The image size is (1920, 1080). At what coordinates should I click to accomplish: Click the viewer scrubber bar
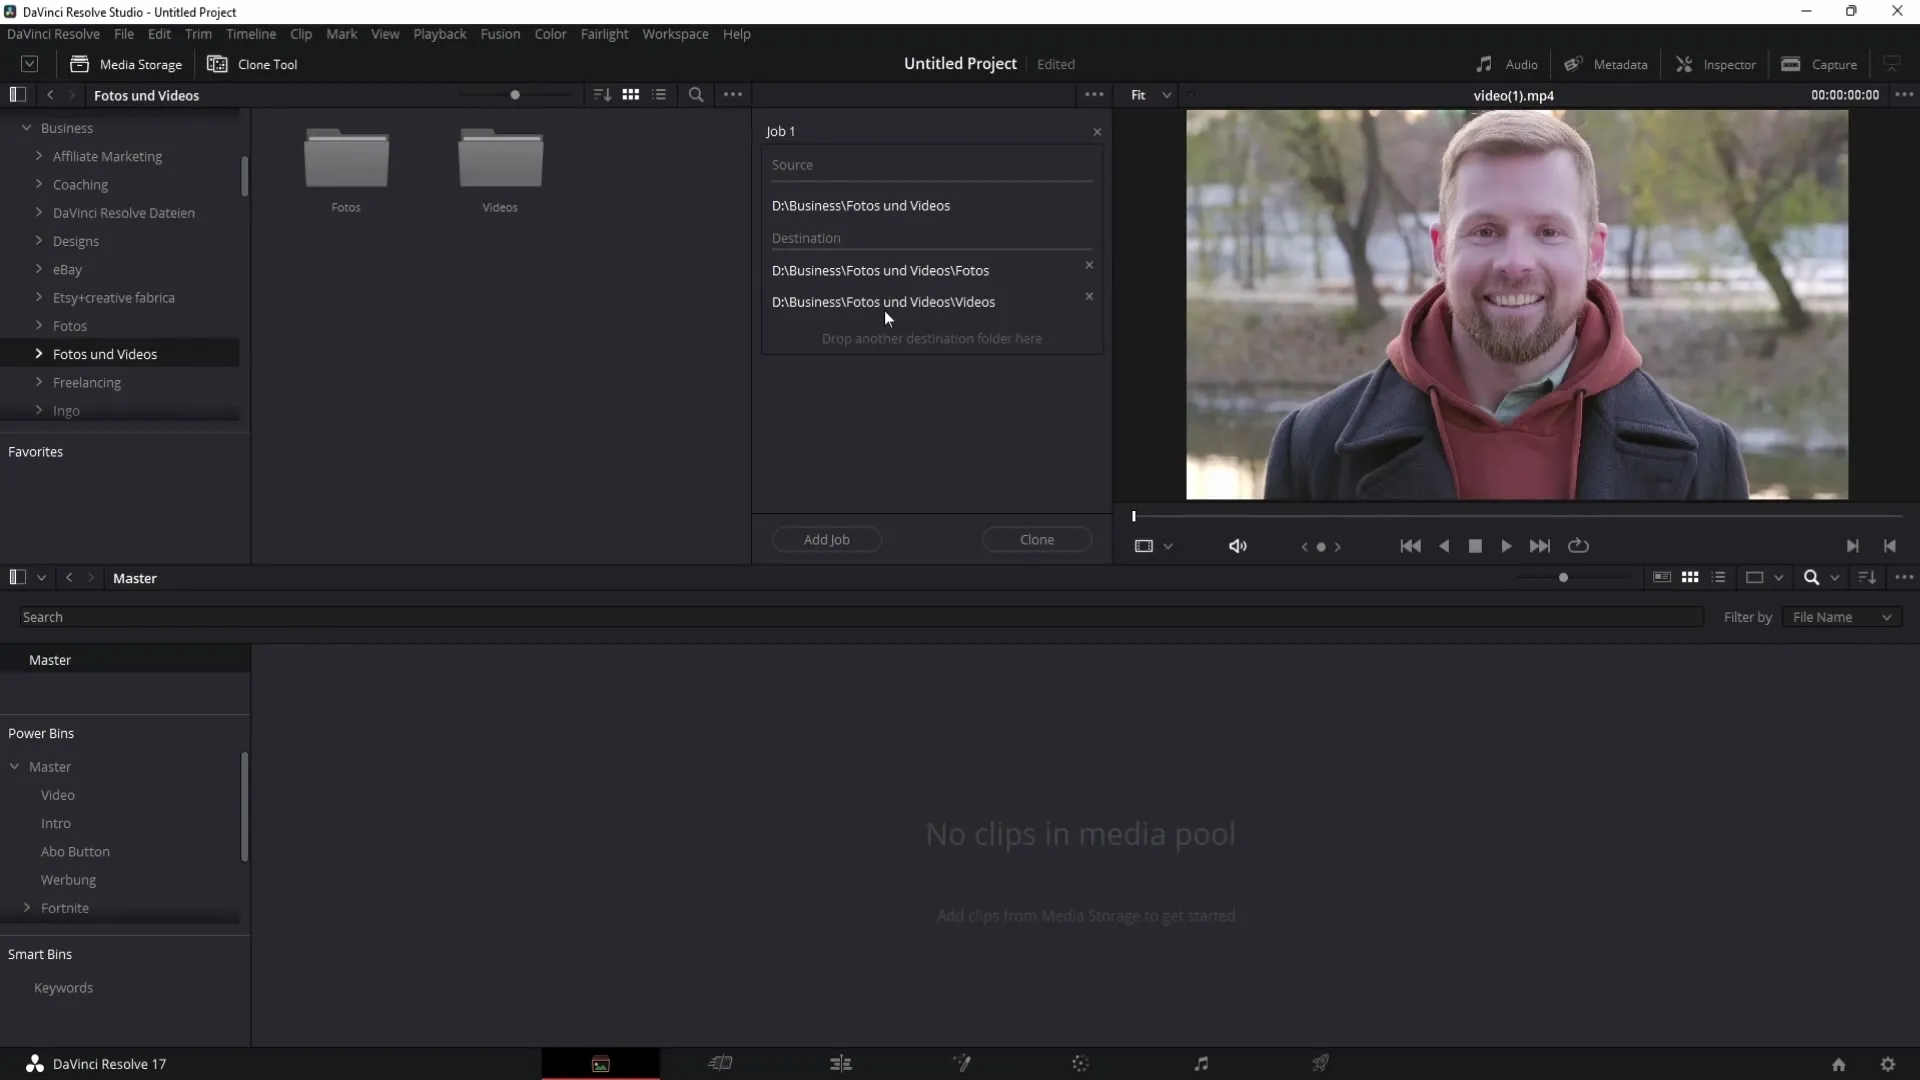(x=1517, y=516)
